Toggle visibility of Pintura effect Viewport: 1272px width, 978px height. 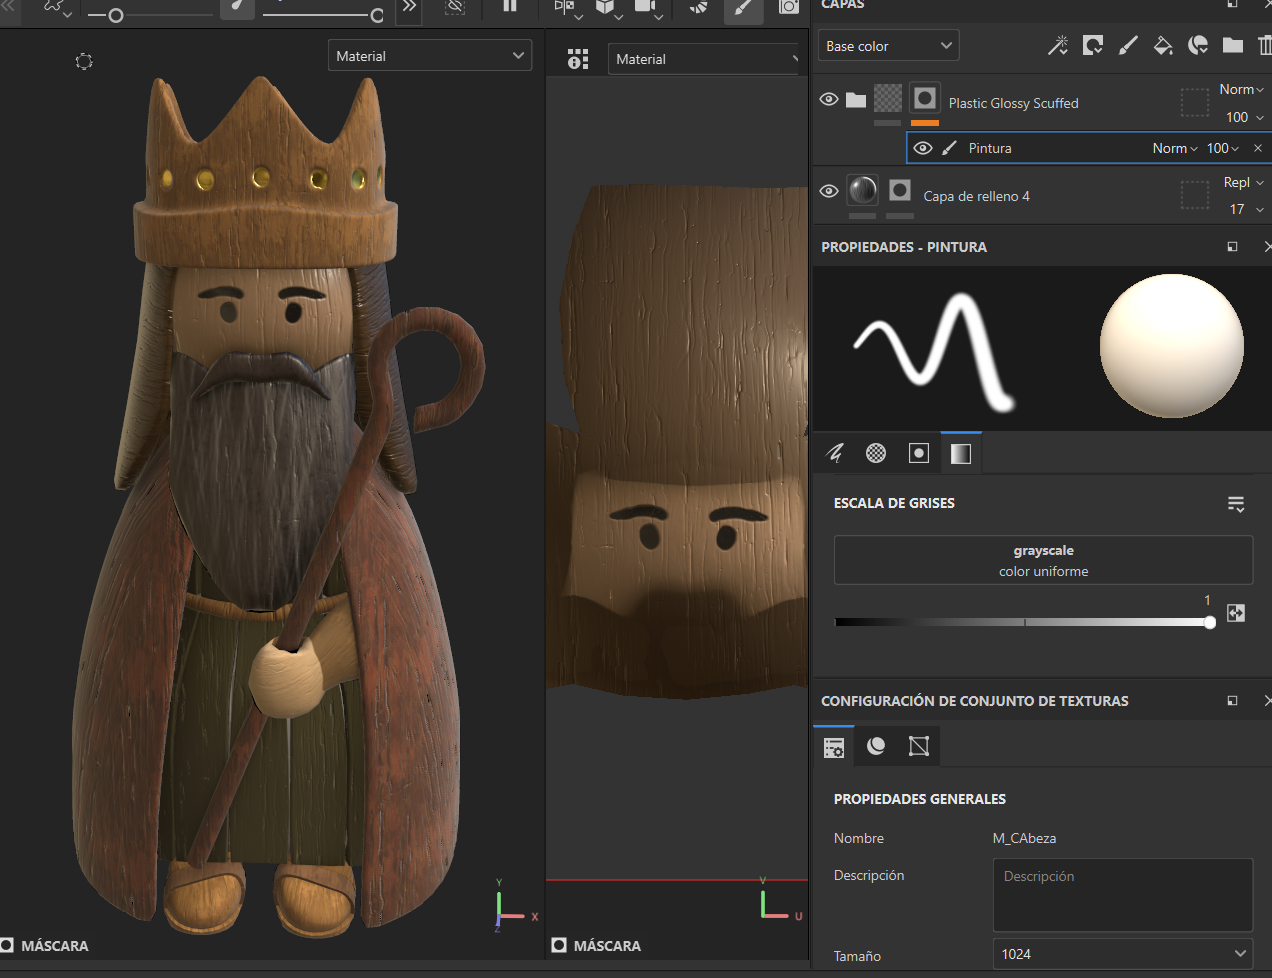923,148
